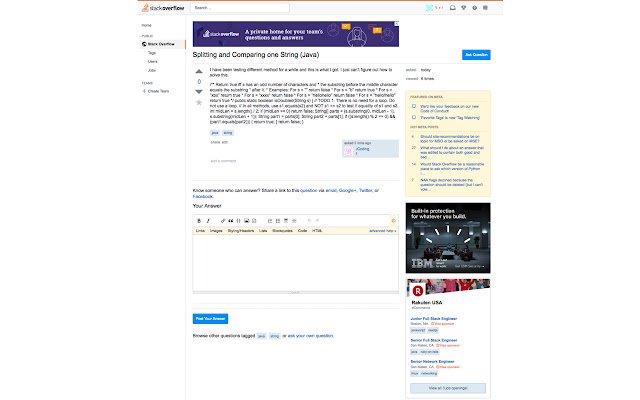Grab the answer editor's bottom resize handle
Viewport: 640px width, 400px height.
coord(296,292)
